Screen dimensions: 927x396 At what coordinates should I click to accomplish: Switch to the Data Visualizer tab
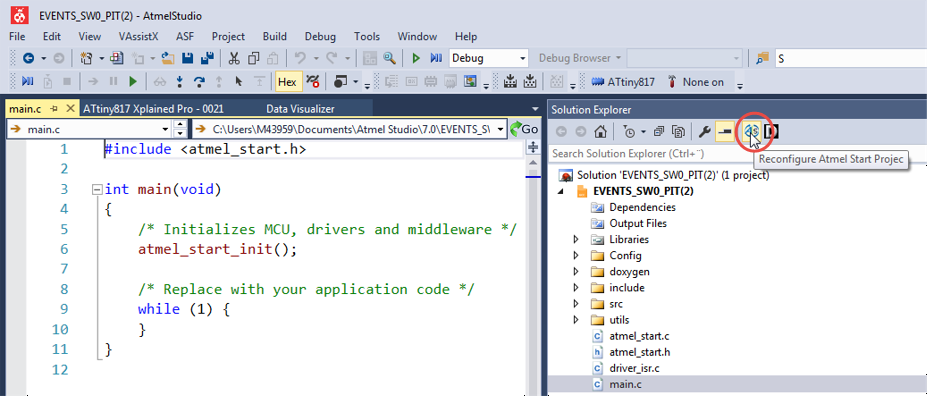point(300,109)
